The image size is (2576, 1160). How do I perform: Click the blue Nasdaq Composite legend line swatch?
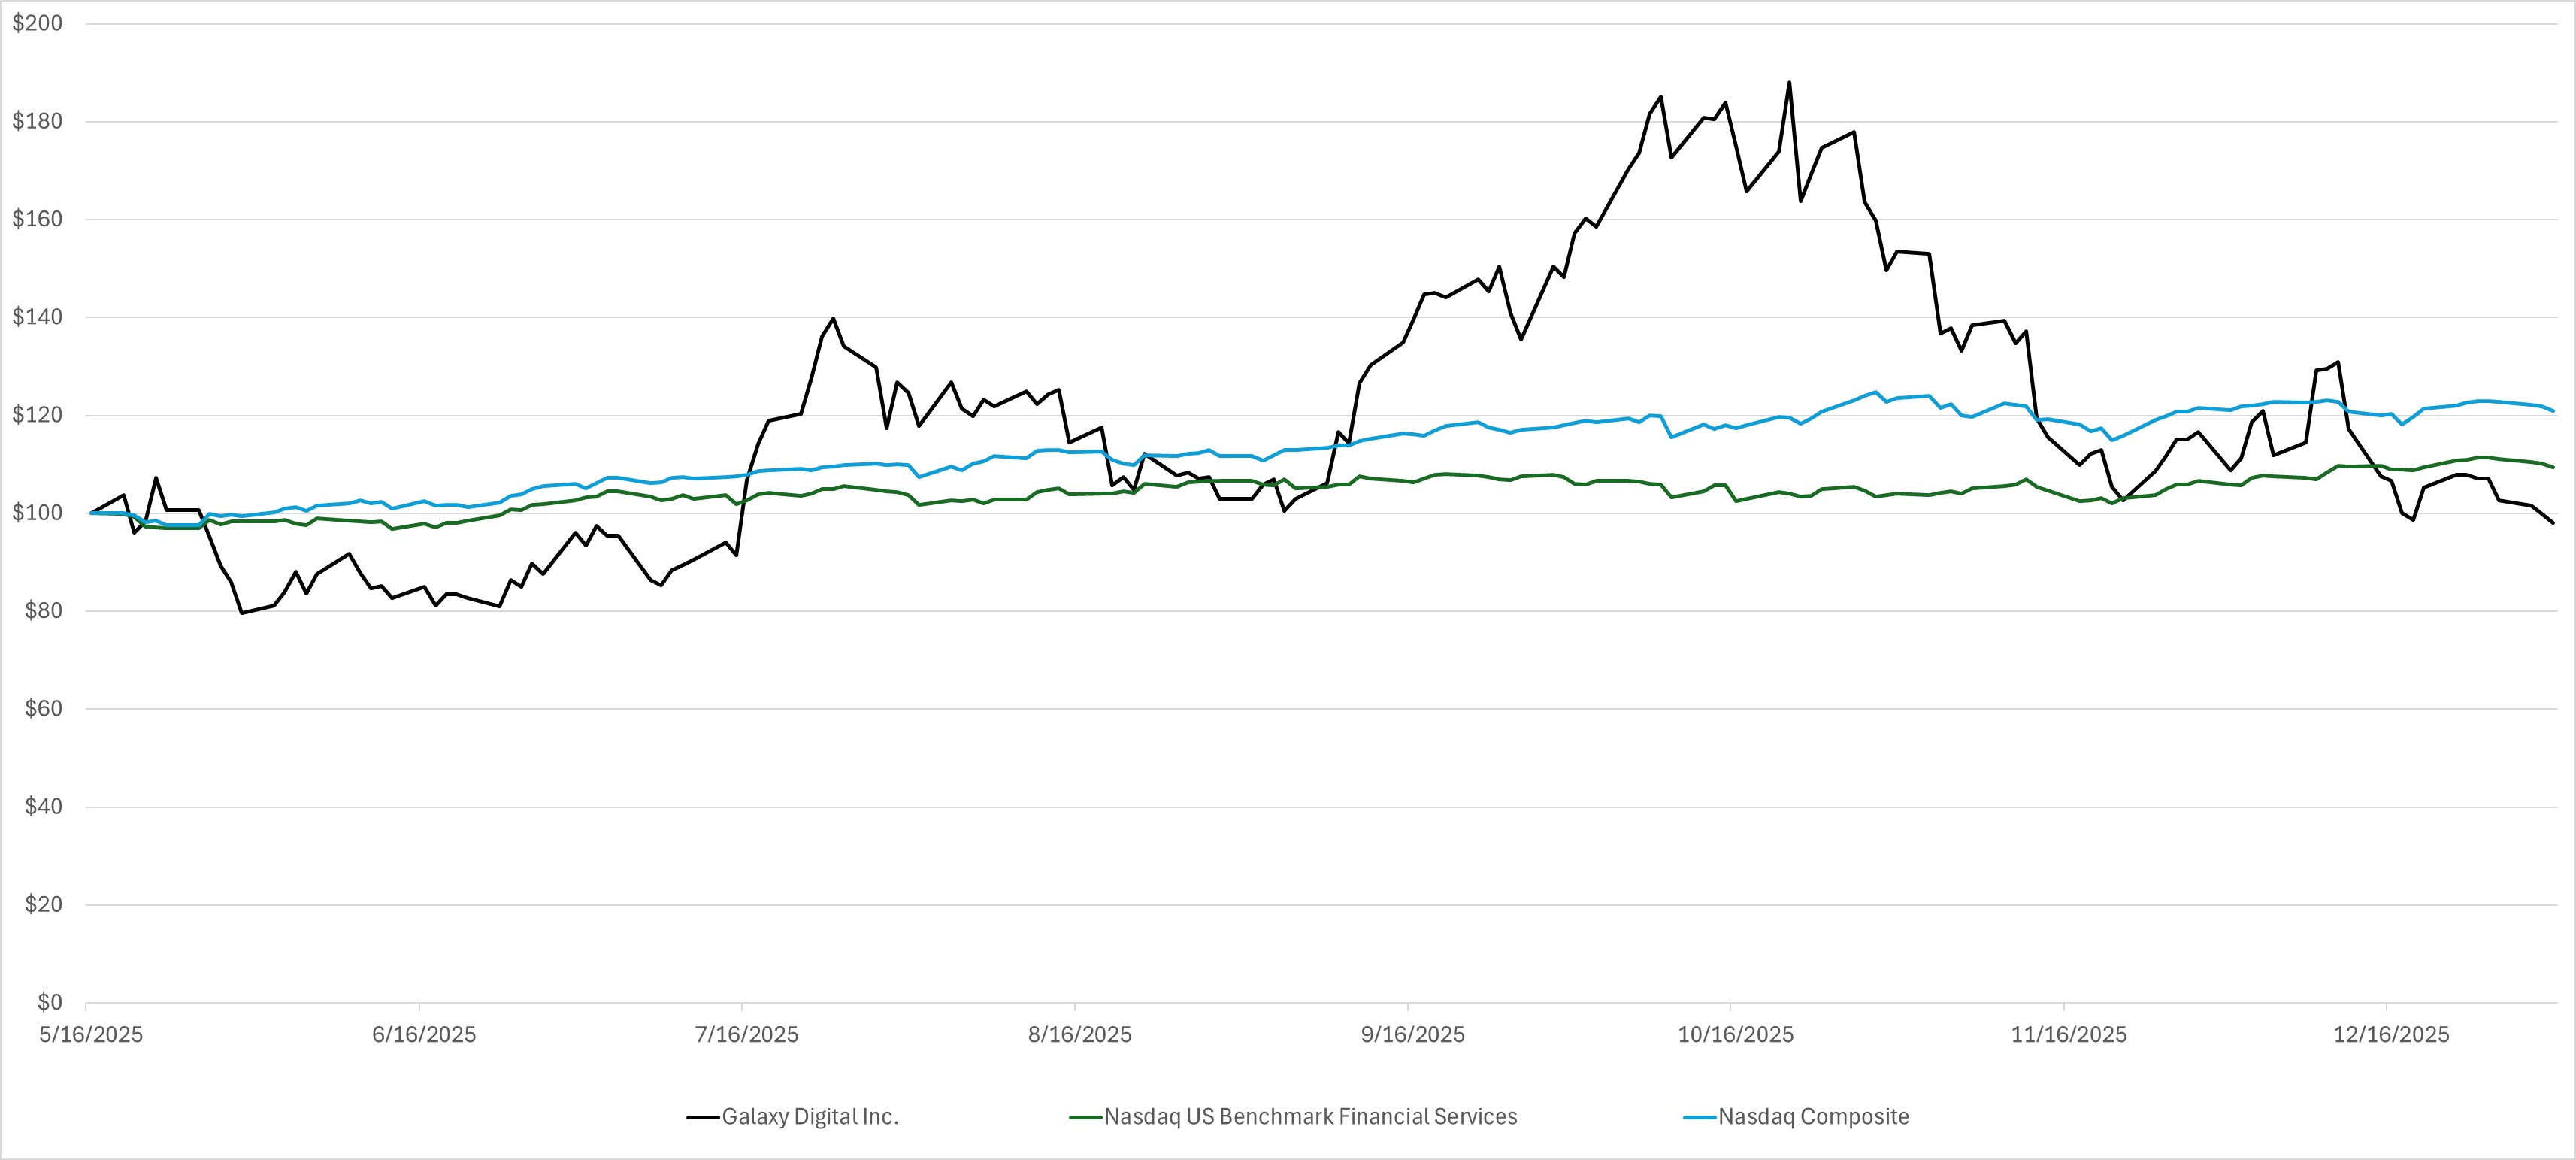point(1699,1118)
